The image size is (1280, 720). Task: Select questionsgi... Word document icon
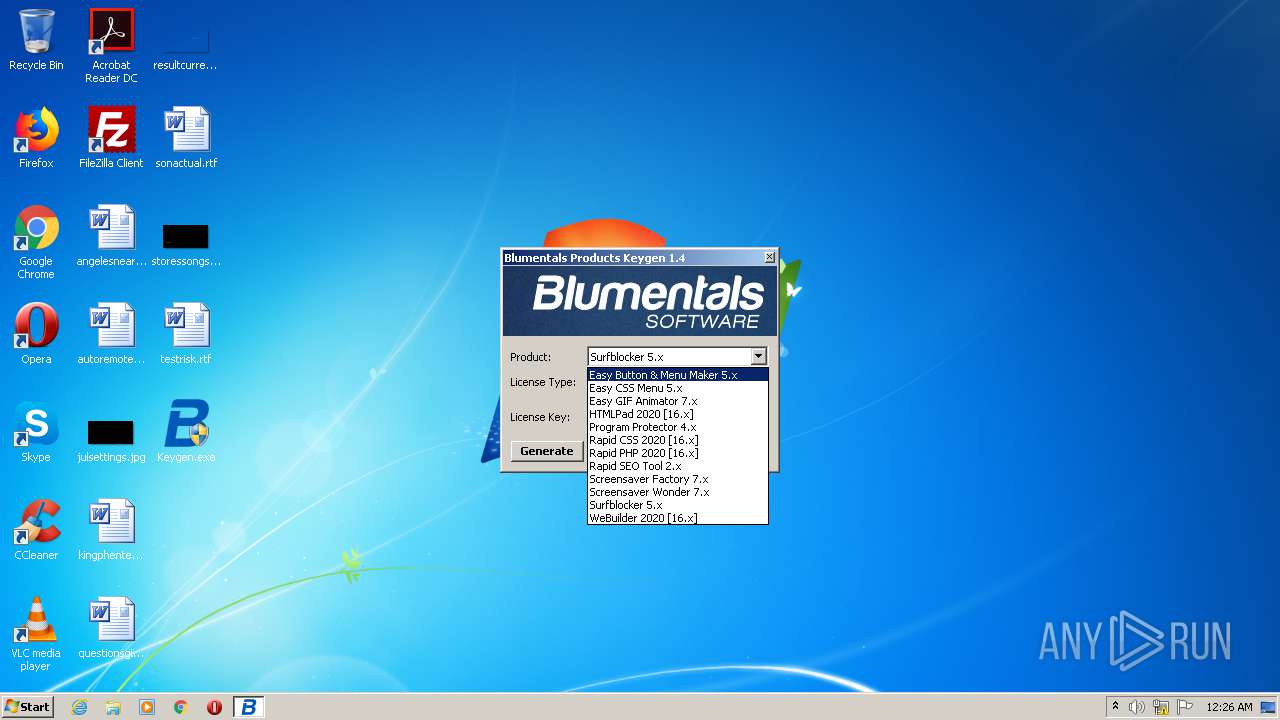[111, 628]
